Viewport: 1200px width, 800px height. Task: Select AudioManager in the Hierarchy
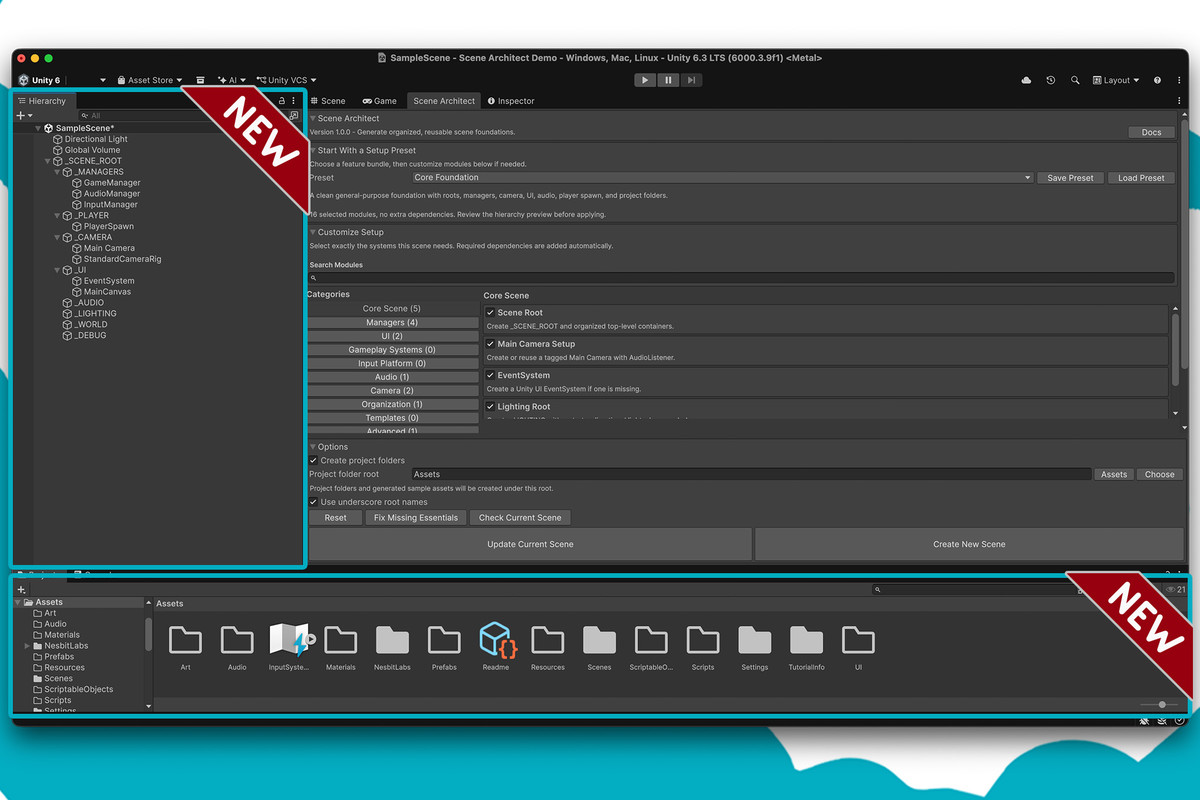click(112, 194)
